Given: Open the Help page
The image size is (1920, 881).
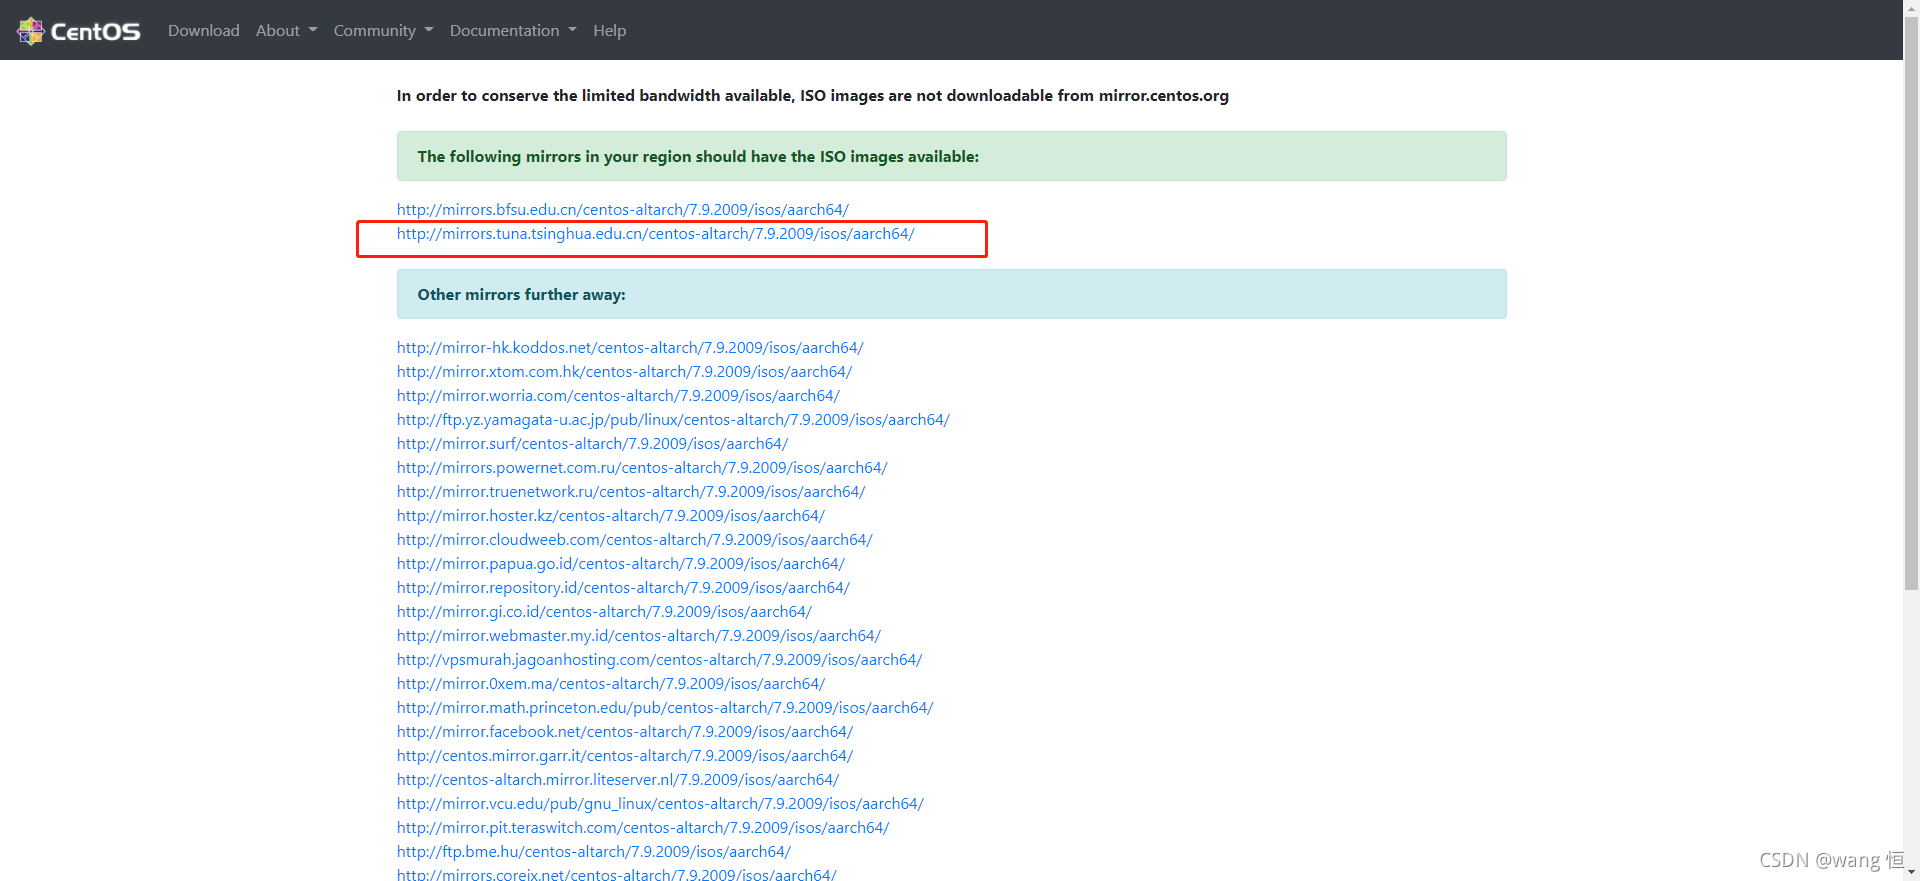Looking at the screenshot, I should [609, 31].
